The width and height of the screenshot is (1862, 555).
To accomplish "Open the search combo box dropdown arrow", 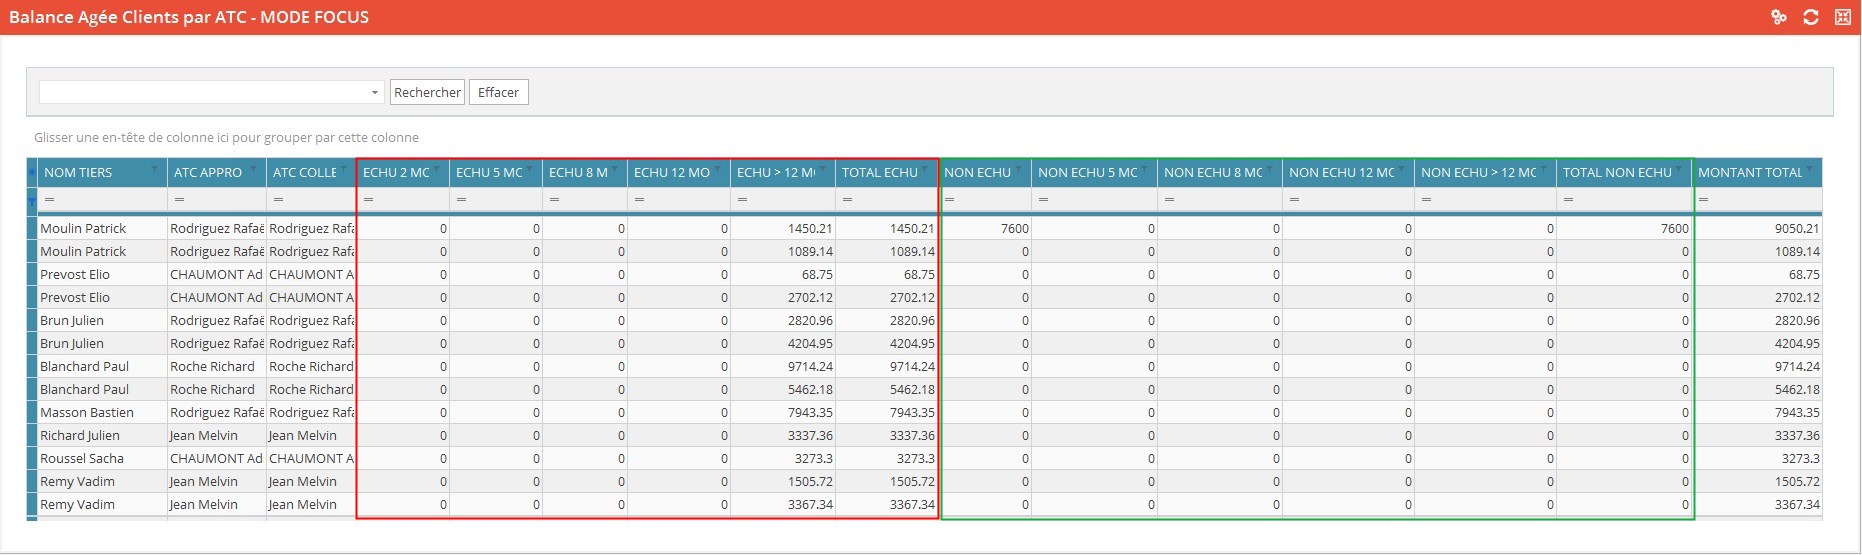I will [x=375, y=93].
